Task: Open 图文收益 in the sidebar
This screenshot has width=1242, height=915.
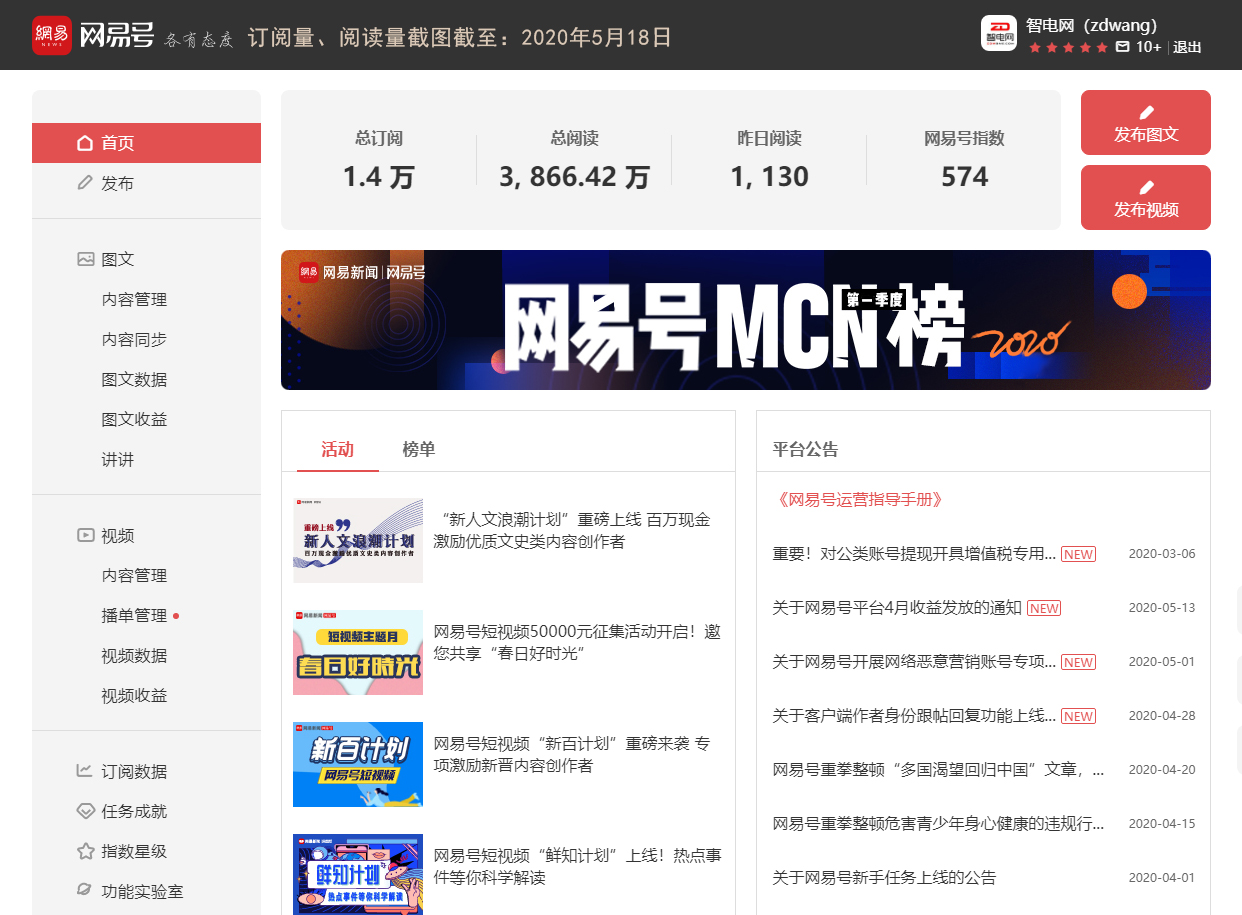Action: tap(134, 419)
